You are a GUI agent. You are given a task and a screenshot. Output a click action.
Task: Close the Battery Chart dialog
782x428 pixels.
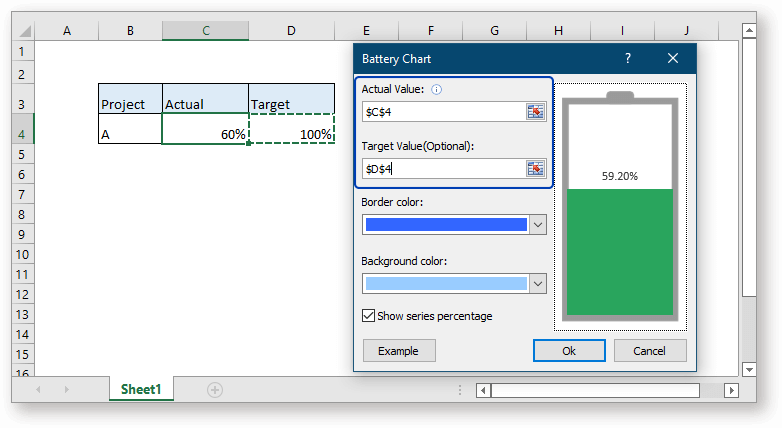click(672, 59)
